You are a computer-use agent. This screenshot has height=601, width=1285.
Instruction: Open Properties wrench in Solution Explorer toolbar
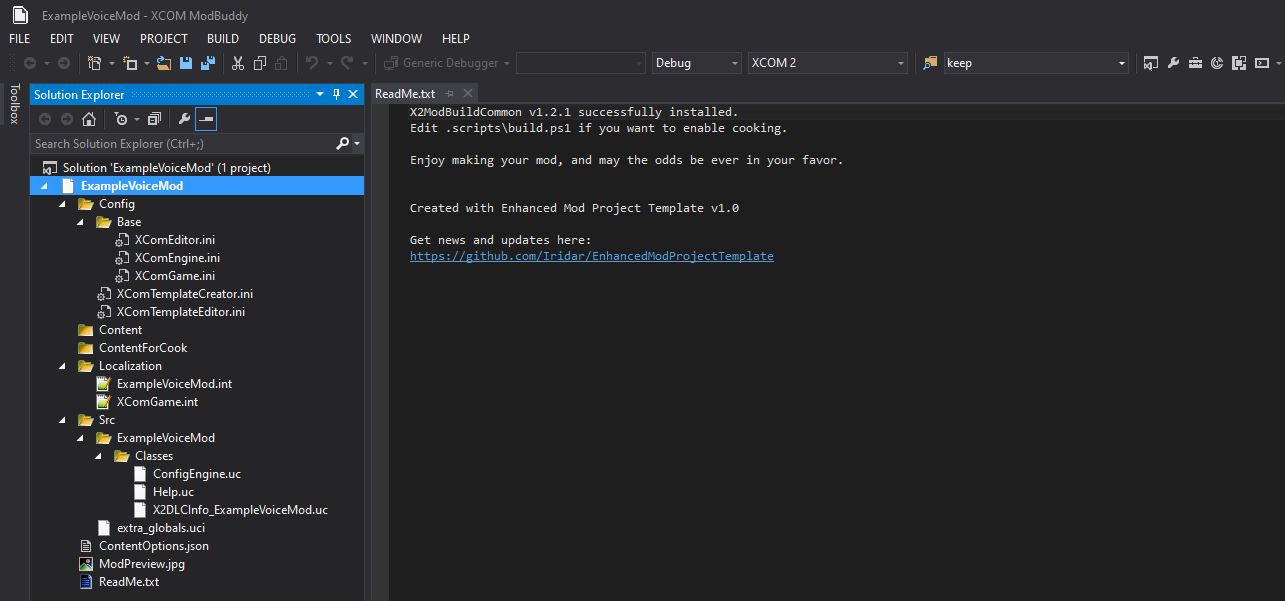(184, 119)
